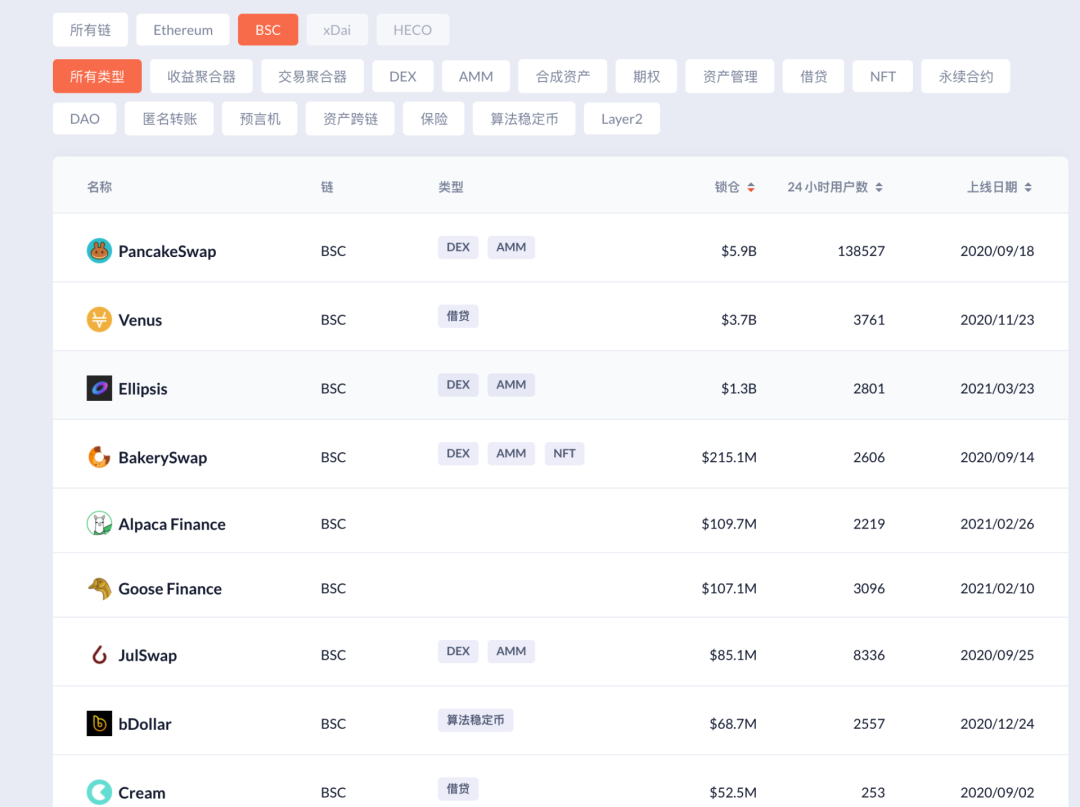Click the Venus project logo

point(99,320)
